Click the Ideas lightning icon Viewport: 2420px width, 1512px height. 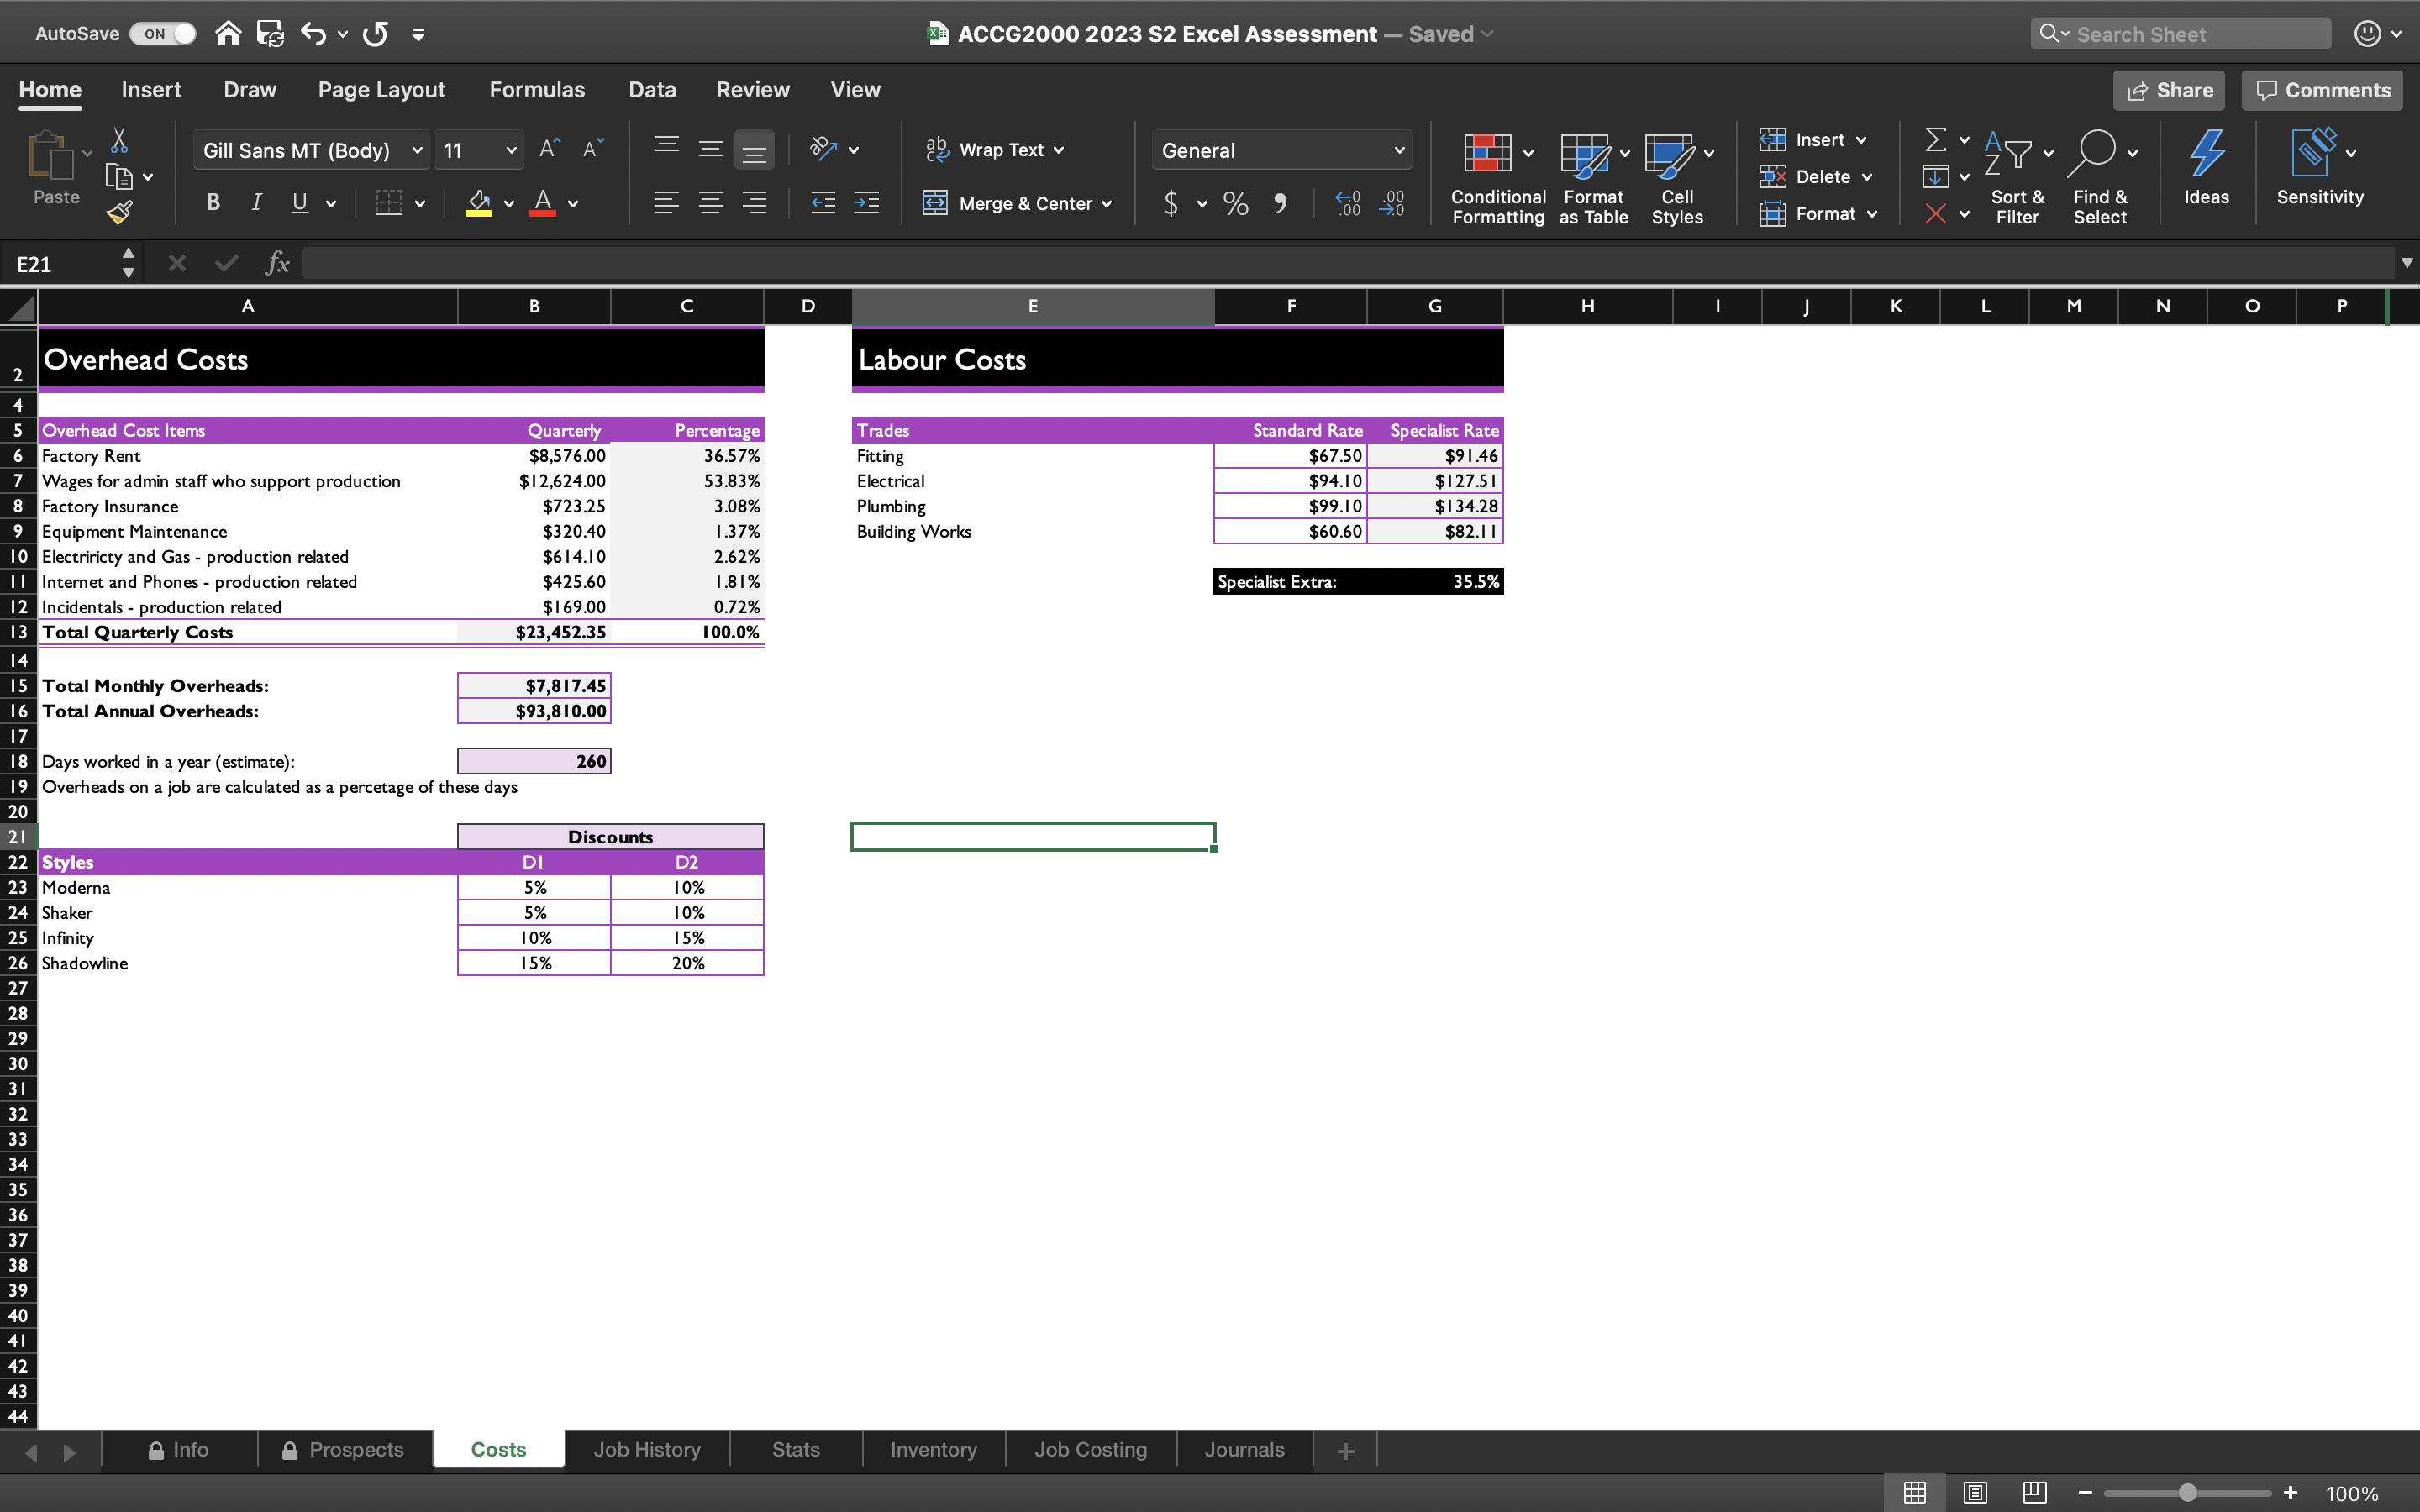(2205, 154)
